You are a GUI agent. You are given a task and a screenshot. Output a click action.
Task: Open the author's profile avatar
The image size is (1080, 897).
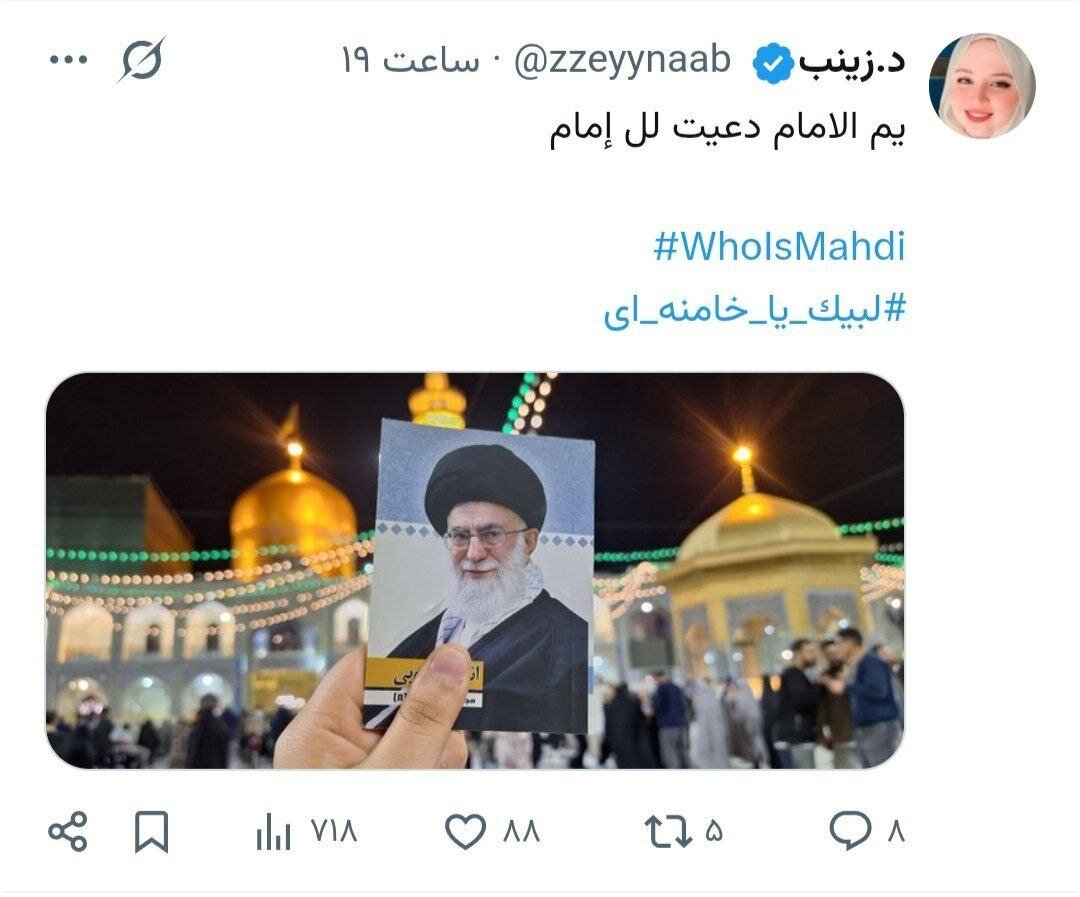[x=982, y=86]
